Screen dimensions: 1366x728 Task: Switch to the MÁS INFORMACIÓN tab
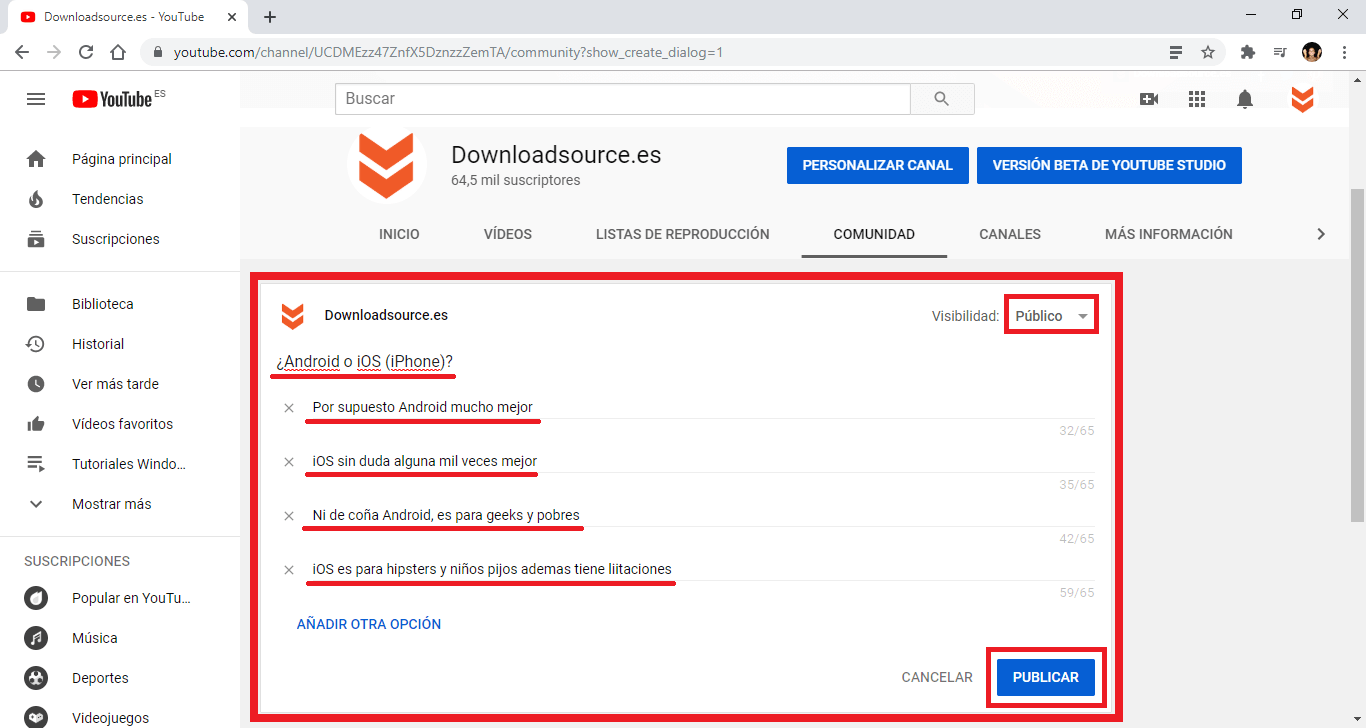coord(1169,234)
